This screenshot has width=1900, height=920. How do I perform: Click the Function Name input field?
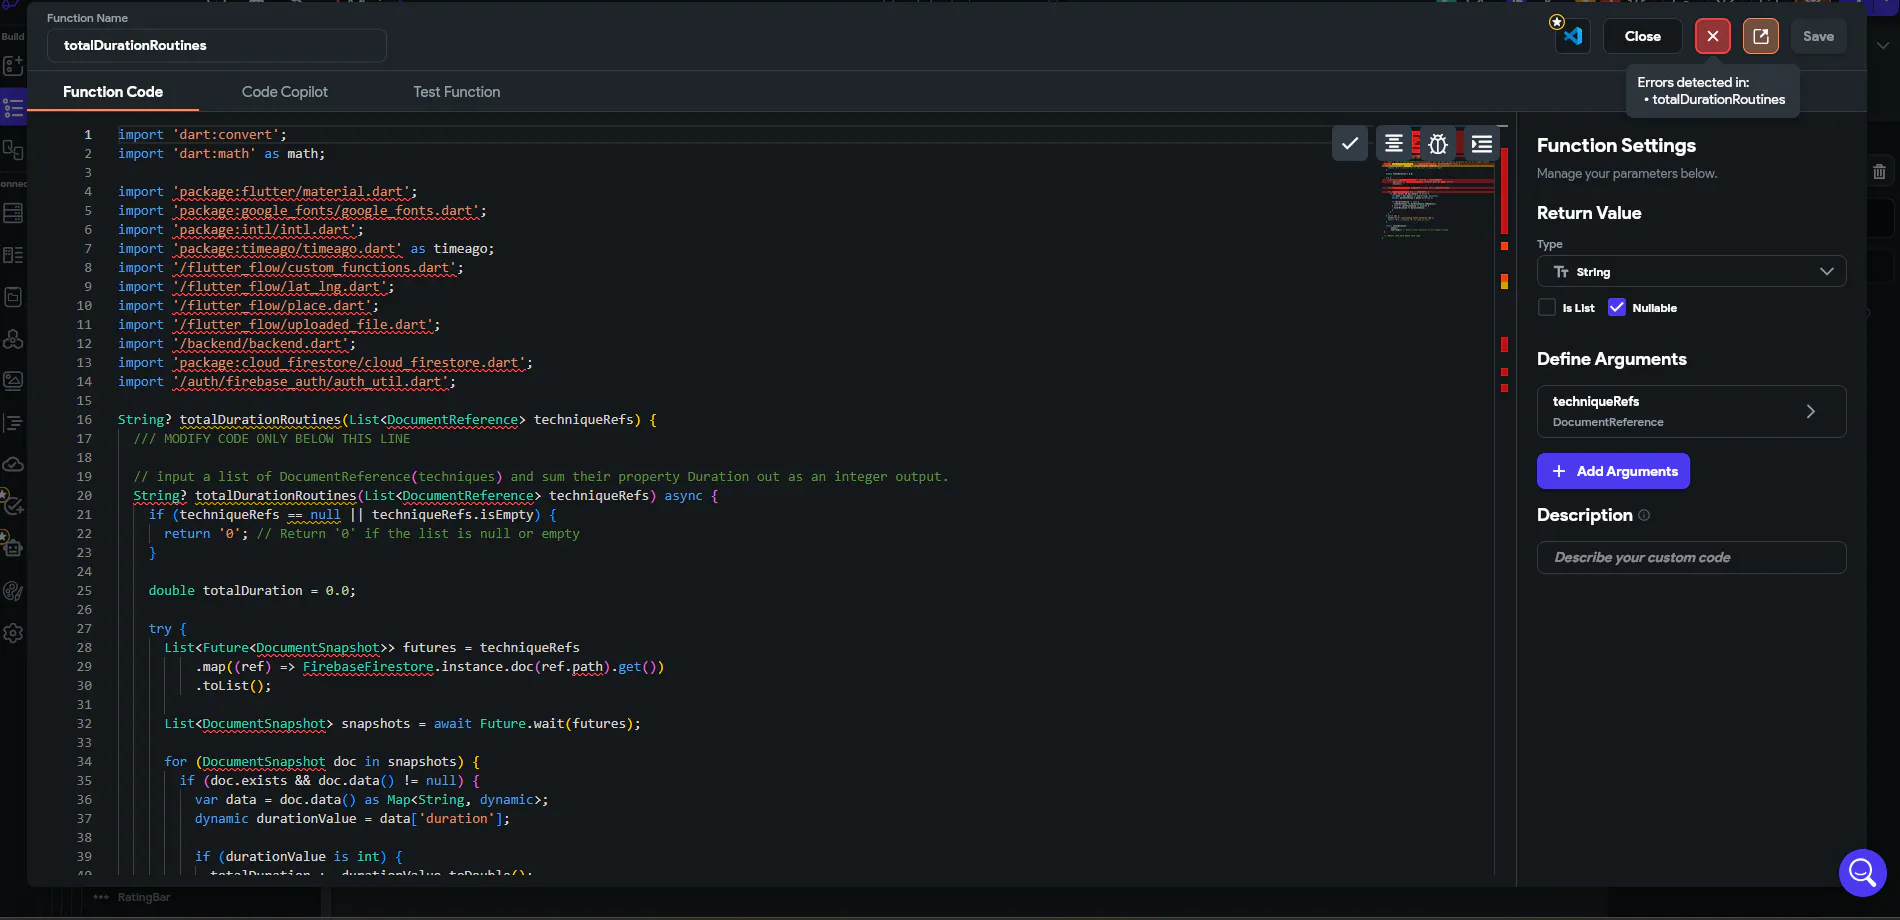pyautogui.click(x=217, y=45)
